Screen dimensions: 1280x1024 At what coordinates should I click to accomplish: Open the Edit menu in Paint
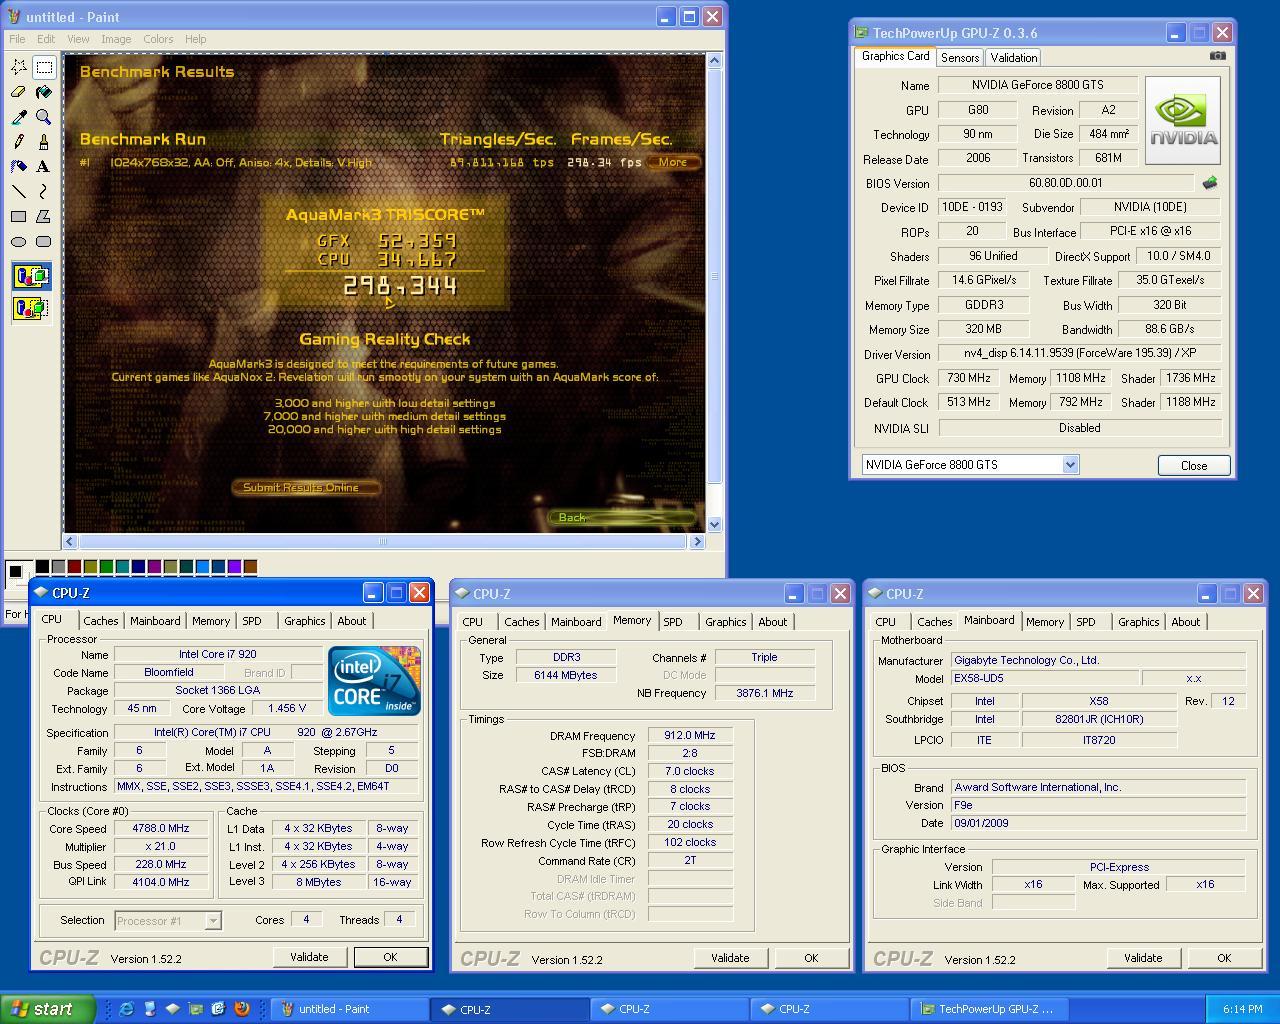(46, 39)
